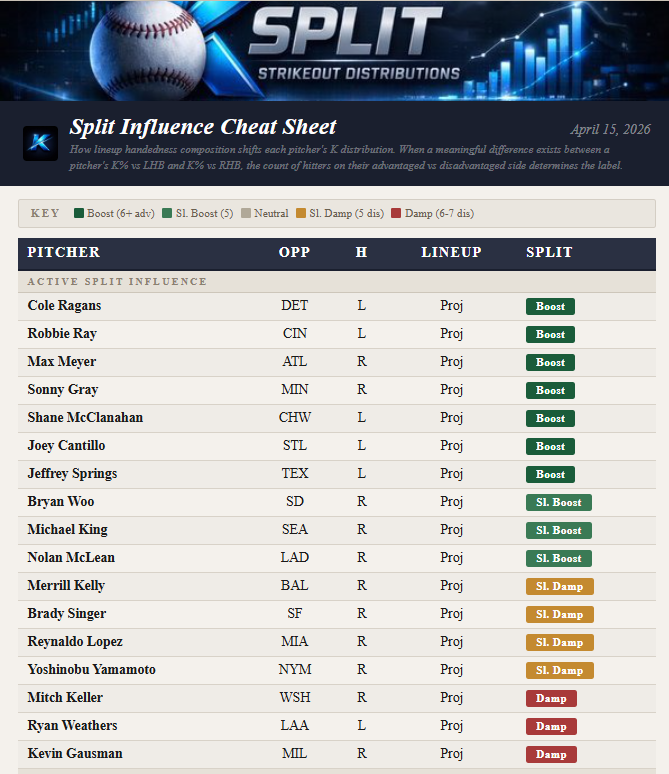Click the Damp badge for Ryan Weathers
This screenshot has height=774, width=669.
(x=551, y=727)
